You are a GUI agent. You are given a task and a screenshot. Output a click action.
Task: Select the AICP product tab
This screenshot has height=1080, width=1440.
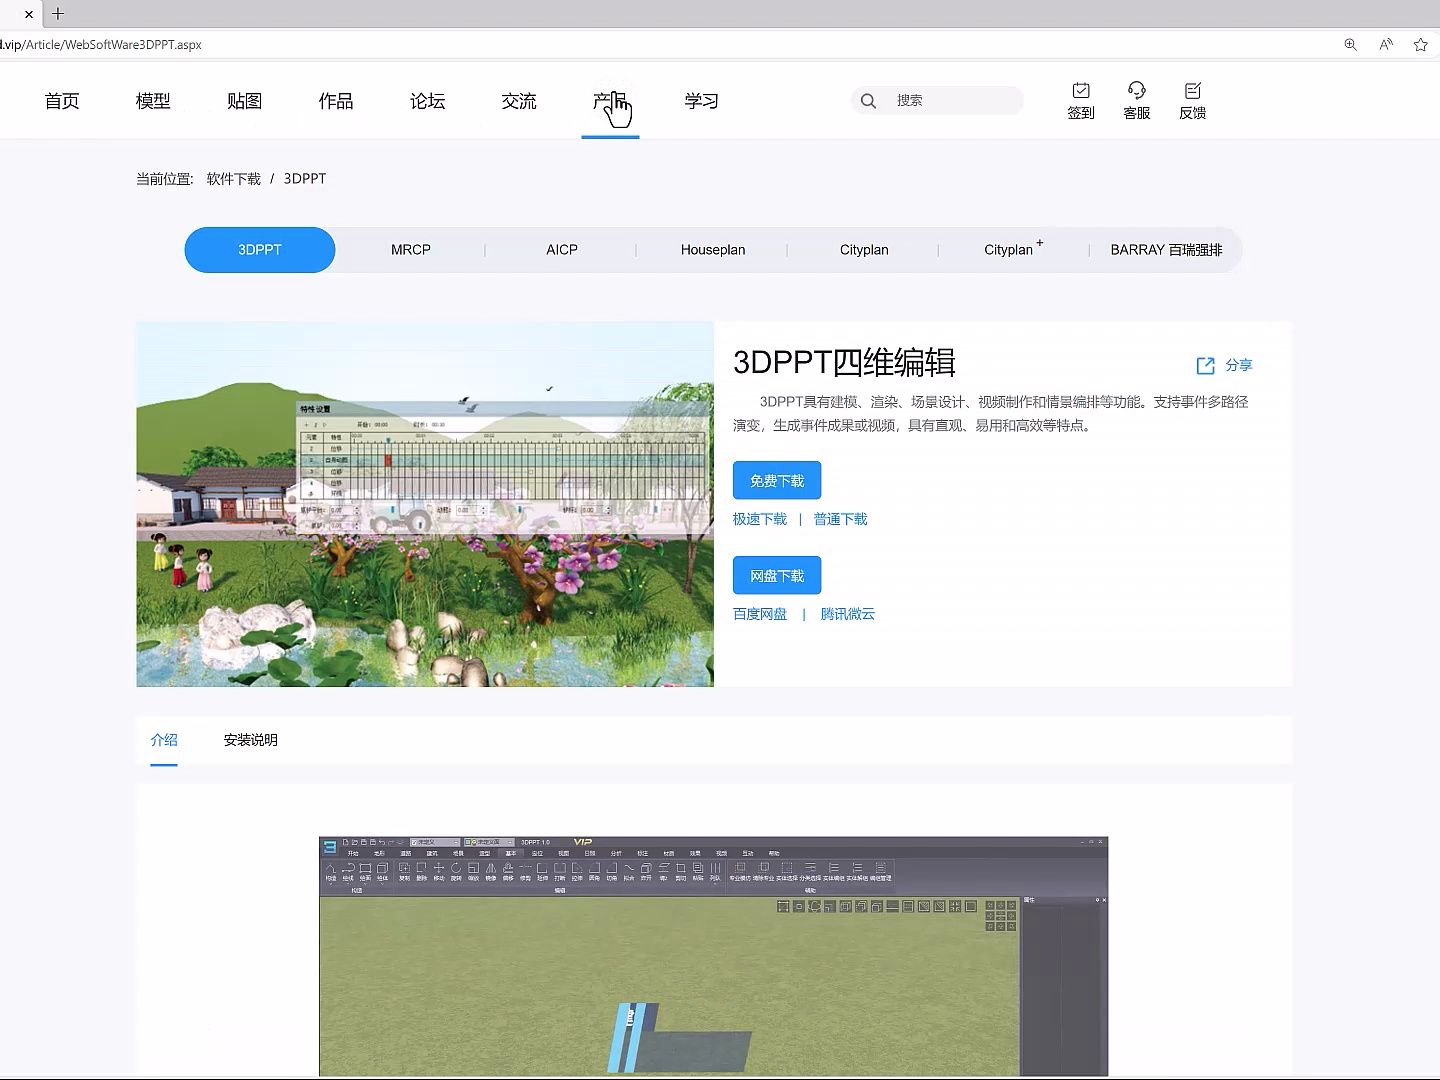click(x=562, y=250)
